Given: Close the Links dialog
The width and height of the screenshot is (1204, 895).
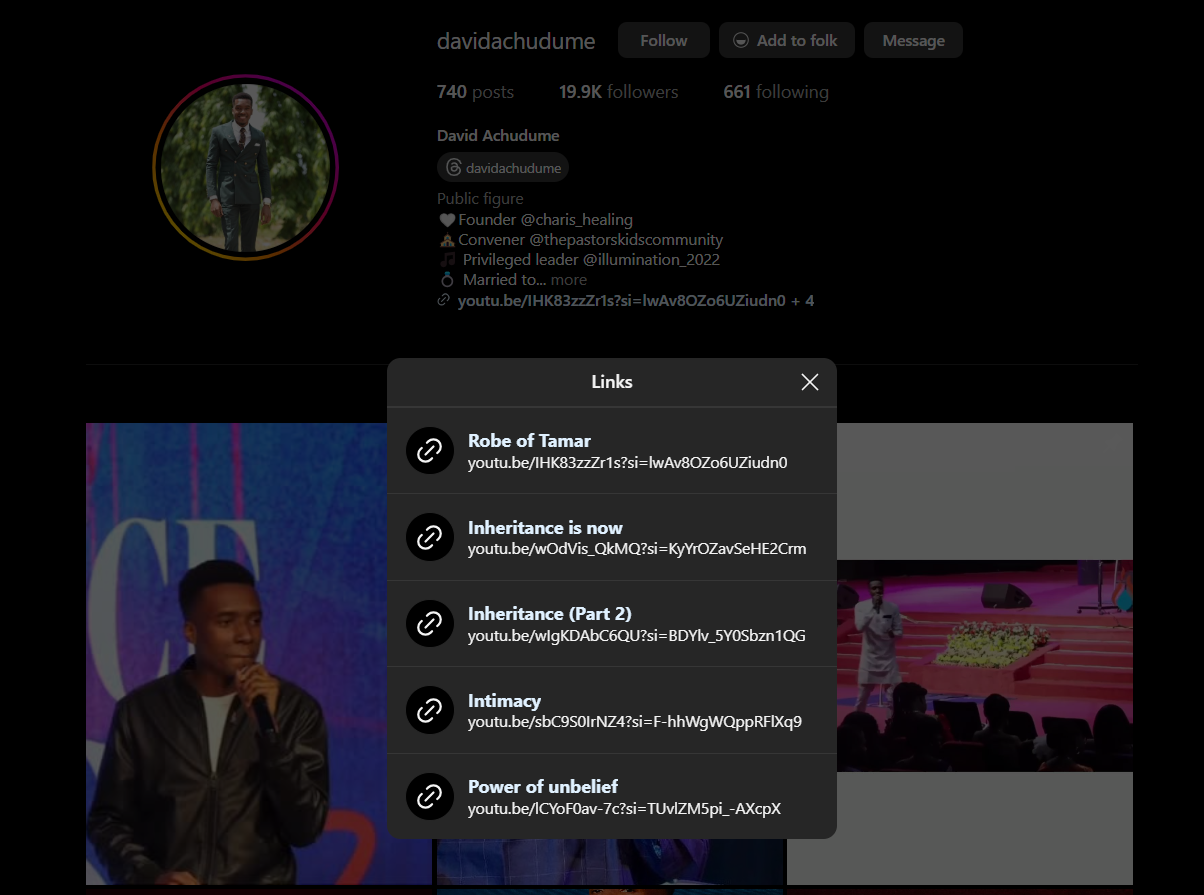Looking at the screenshot, I should pos(810,382).
